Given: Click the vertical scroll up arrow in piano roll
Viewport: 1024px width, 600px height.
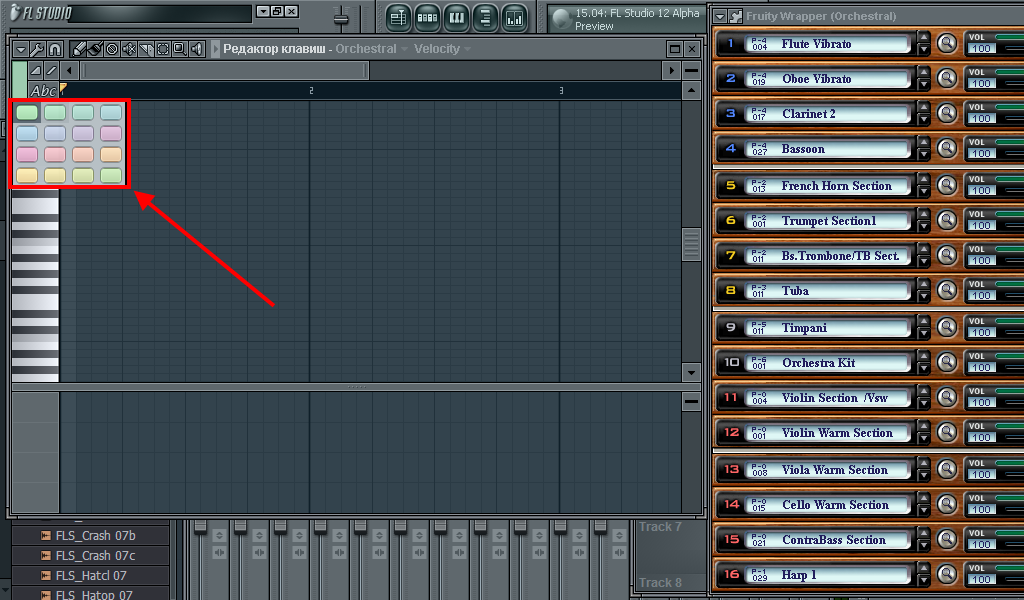Looking at the screenshot, I should (691, 91).
